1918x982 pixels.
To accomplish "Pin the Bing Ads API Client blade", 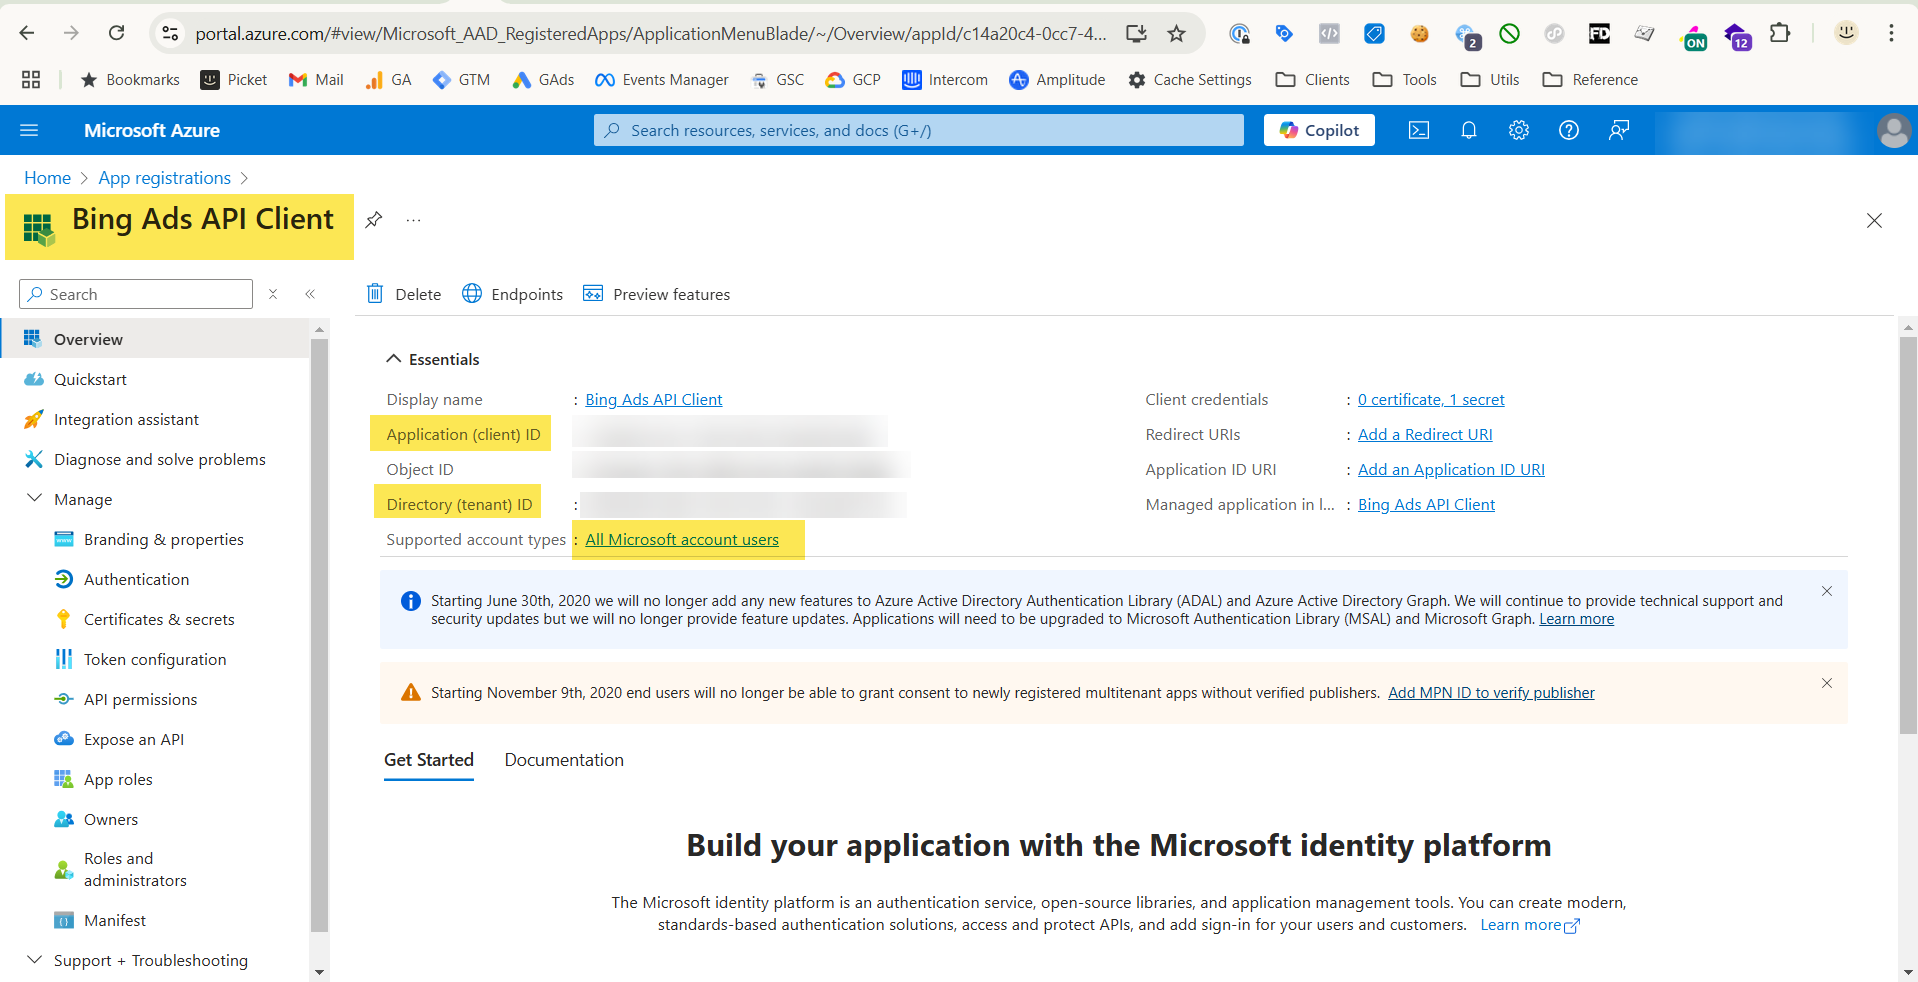I will click(374, 220).
